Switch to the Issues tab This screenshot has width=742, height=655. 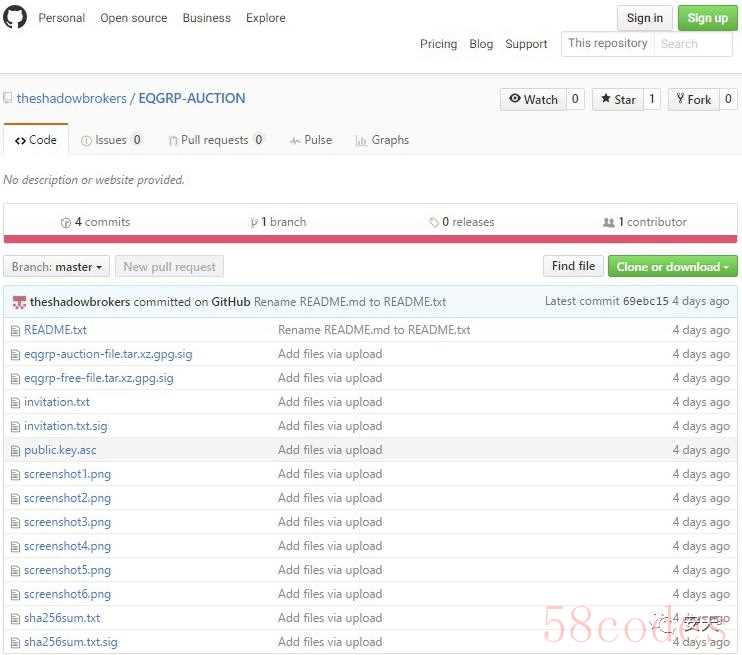[x=111, y=140]
